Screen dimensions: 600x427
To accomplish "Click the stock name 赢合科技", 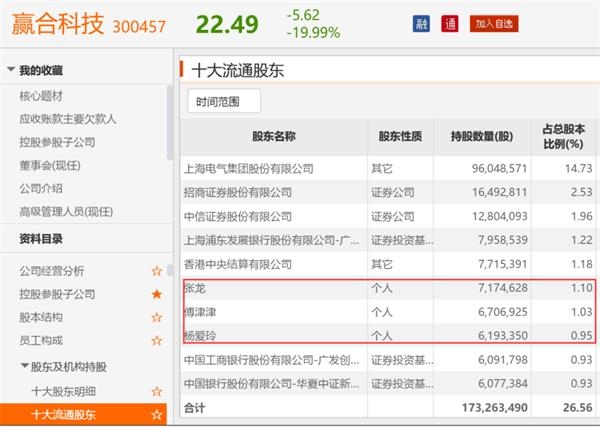I will click(57, 24).
